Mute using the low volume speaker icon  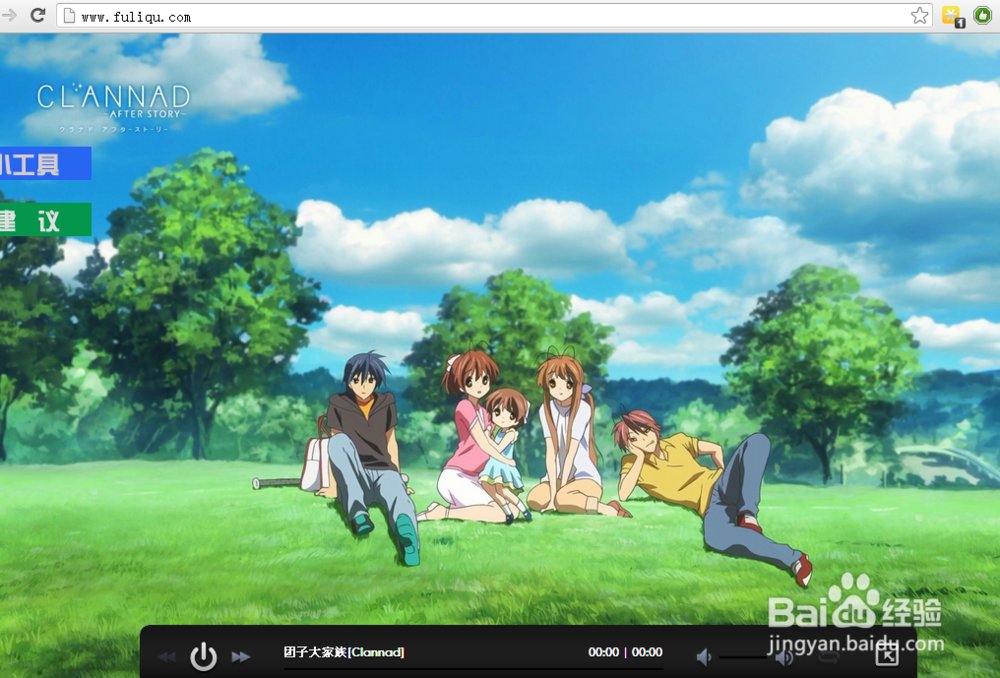(704, 656)
